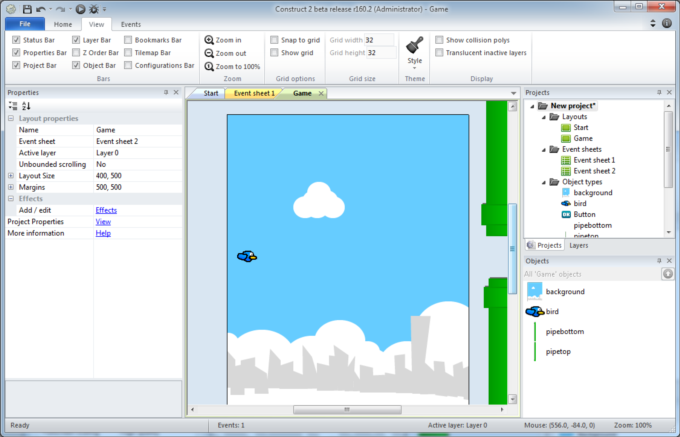Click the Event sheet 1 icon in tree

[x=566, y=160]
